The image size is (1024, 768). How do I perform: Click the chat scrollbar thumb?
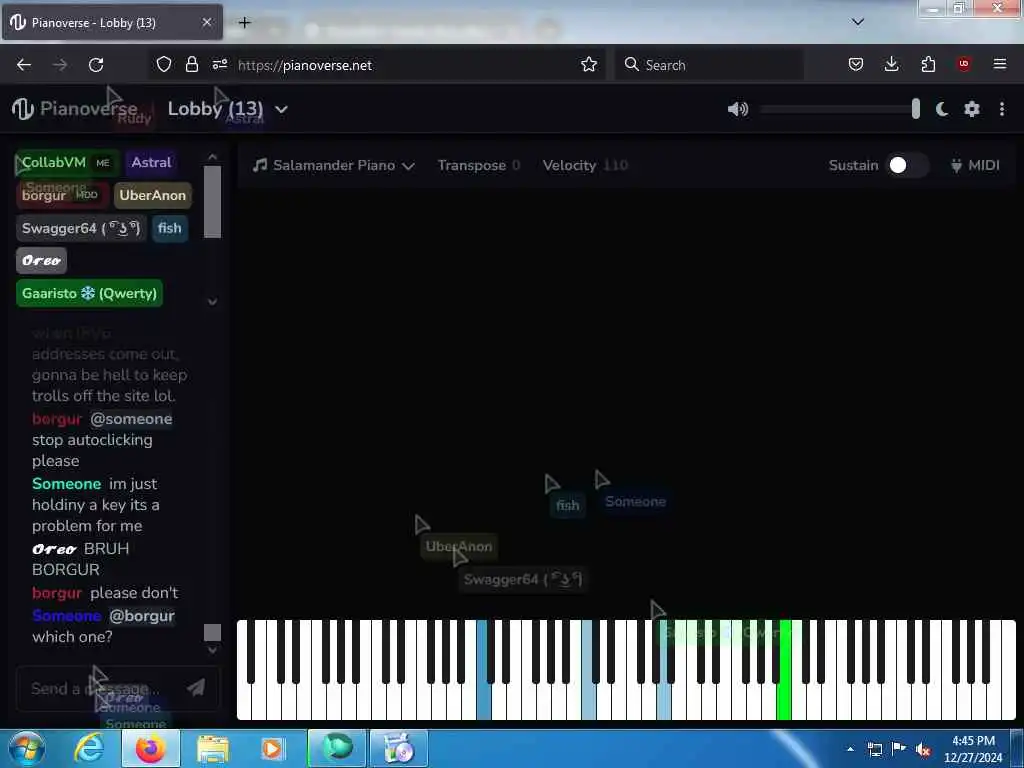pos(212,632)
